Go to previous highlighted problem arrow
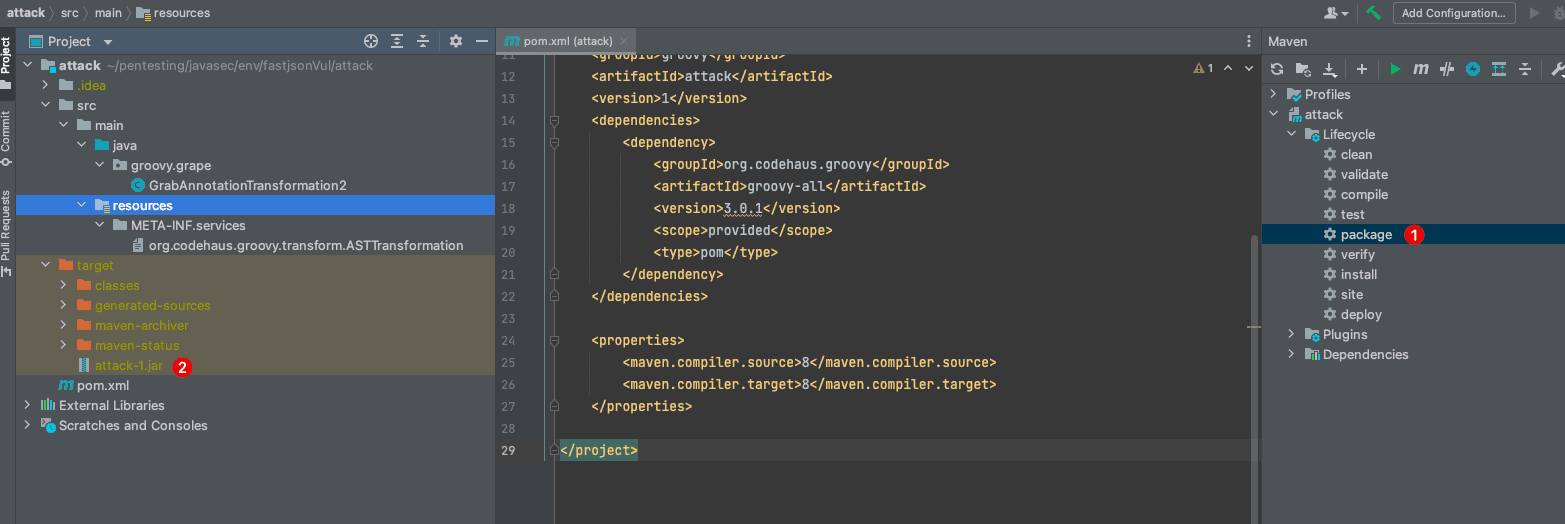Screen dimensions: 1565x524 coord(1229,68)
